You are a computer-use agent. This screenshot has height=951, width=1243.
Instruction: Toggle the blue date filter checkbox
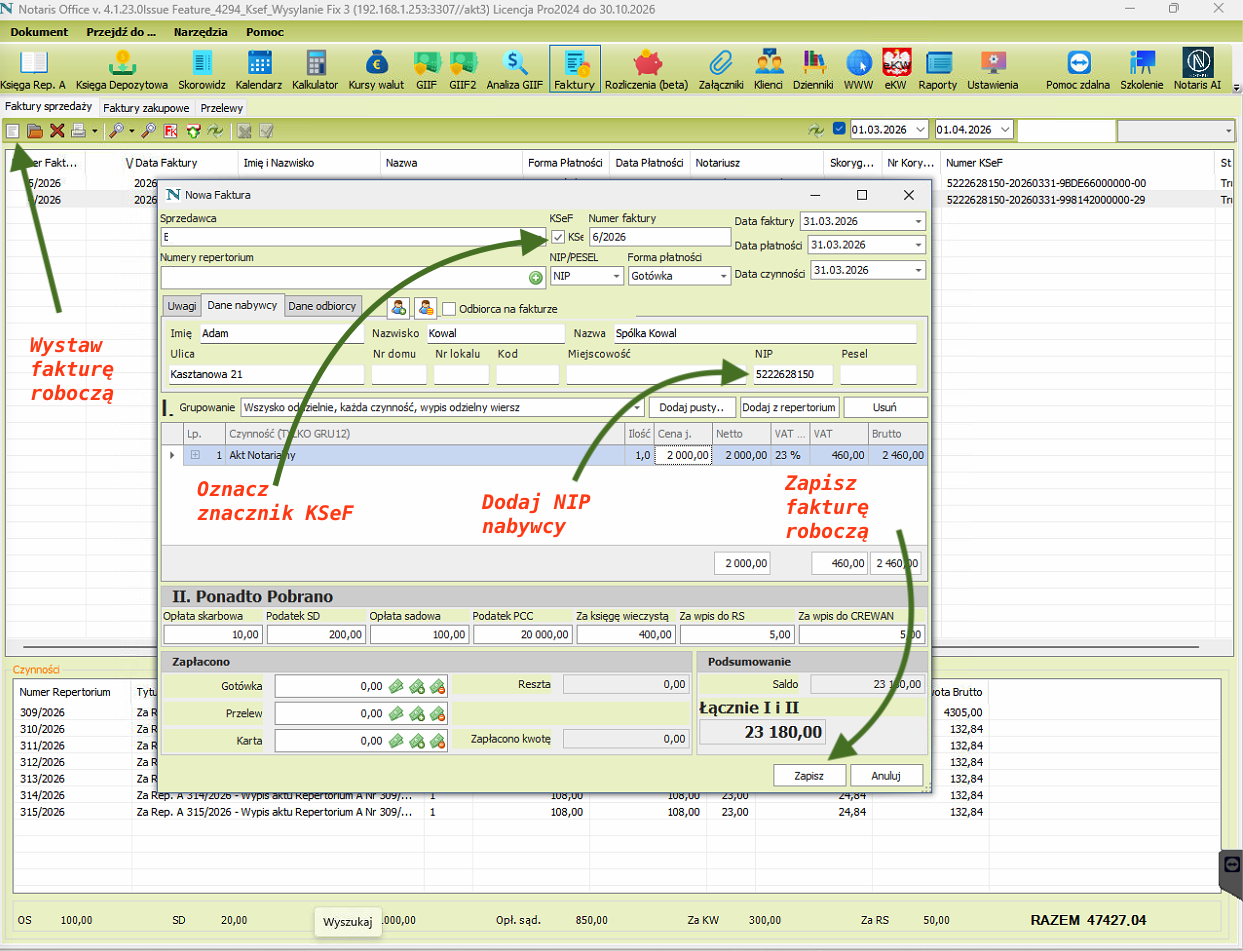[838, 129]
